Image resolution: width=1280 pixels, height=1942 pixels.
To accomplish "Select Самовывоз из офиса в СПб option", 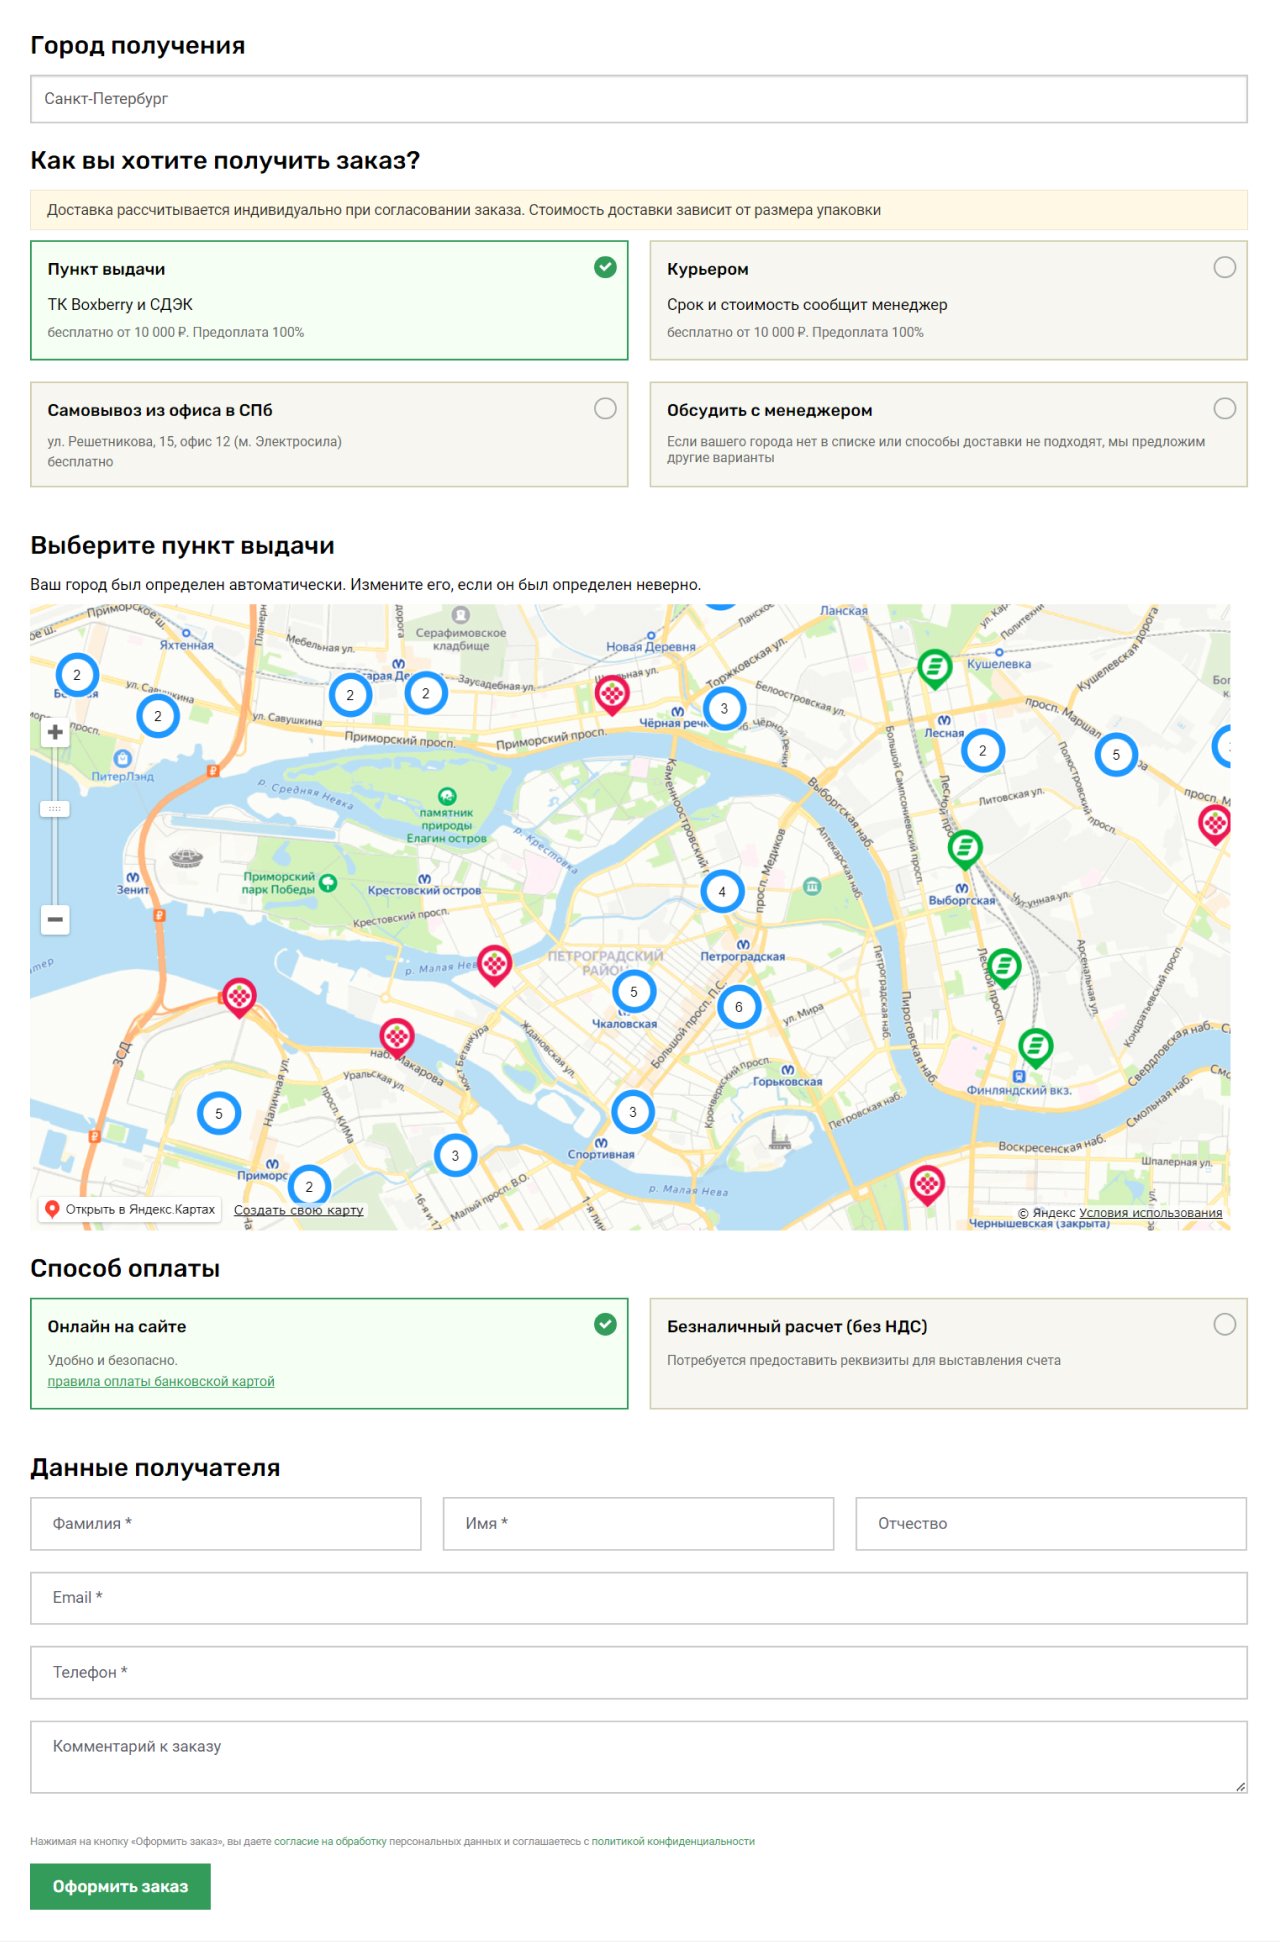I will pyautogui.click(x=329, y=434).
